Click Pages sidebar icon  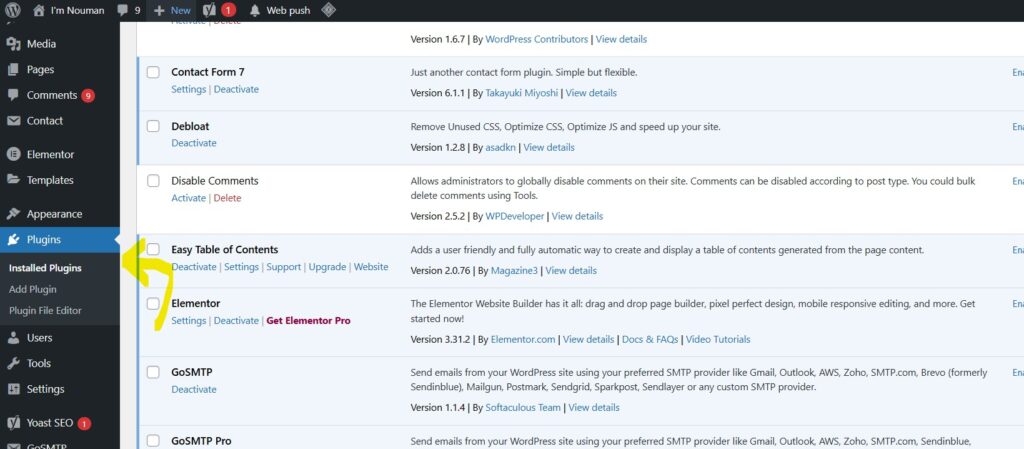(13, 70)
